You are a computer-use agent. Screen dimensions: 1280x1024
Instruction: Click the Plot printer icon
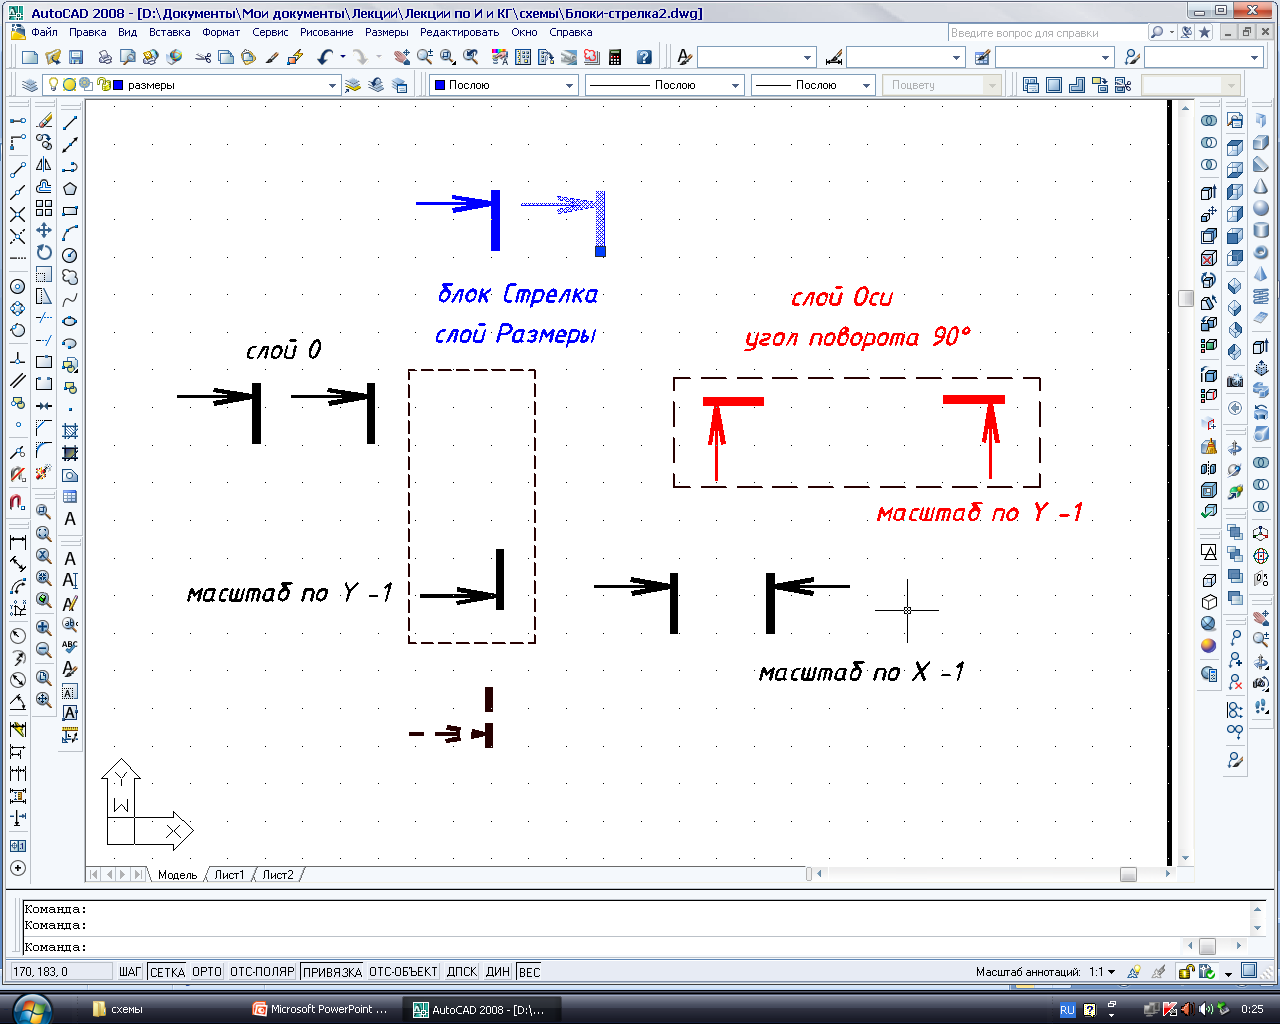click(104, 58)
